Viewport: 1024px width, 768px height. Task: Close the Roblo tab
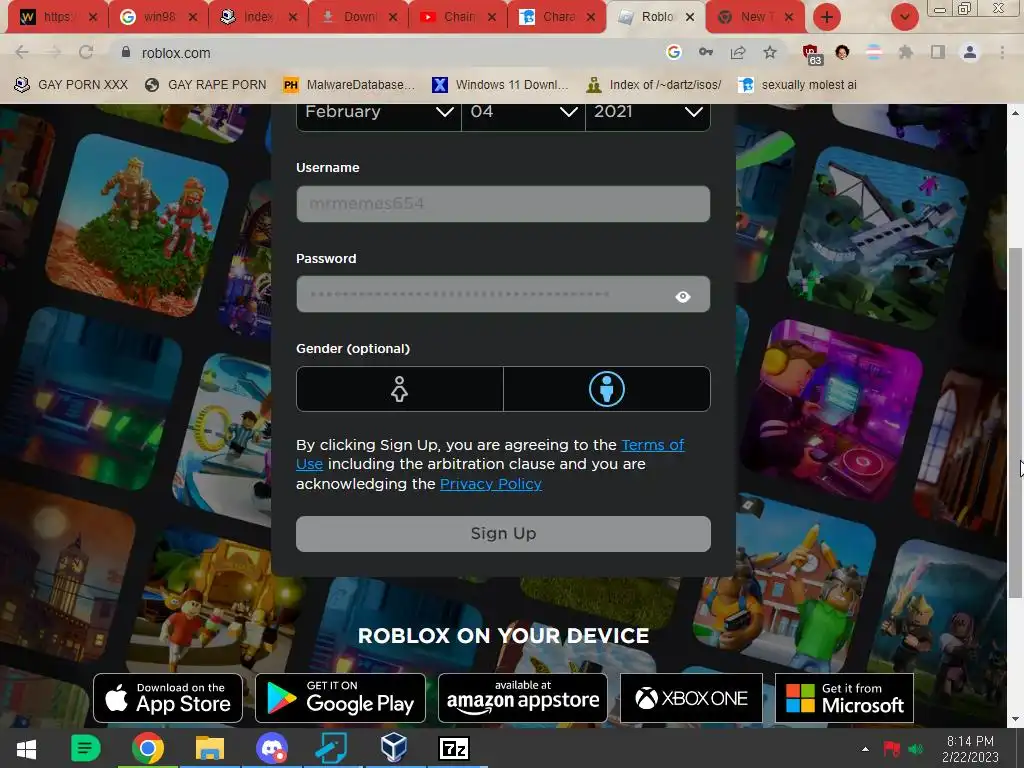[690, 17]
